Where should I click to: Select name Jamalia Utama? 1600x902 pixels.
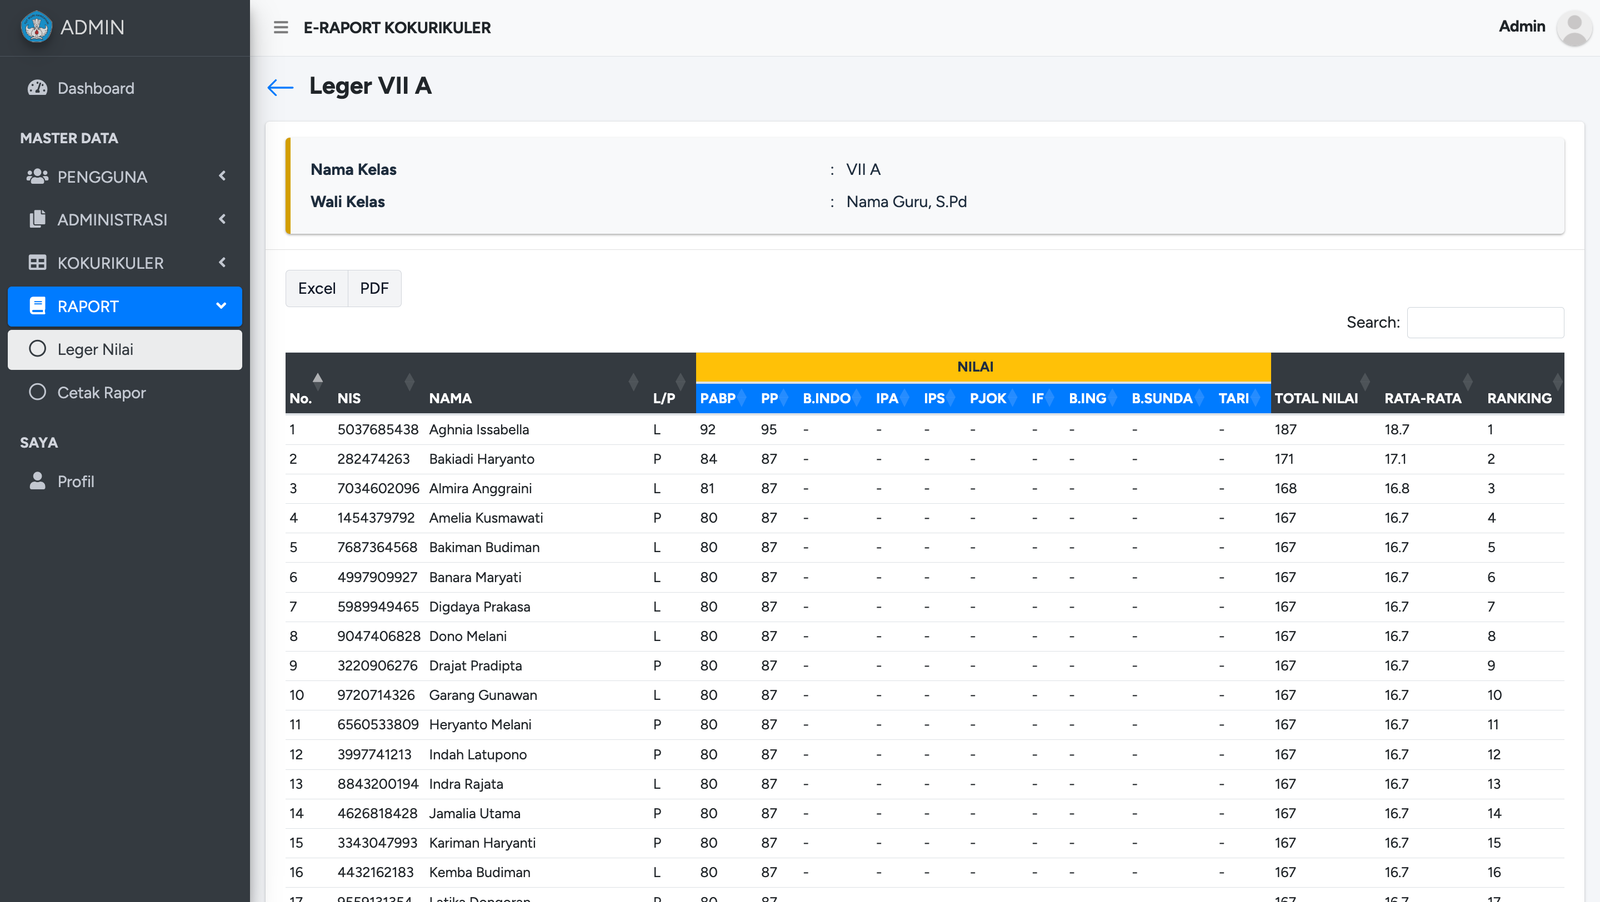point(475,814)
